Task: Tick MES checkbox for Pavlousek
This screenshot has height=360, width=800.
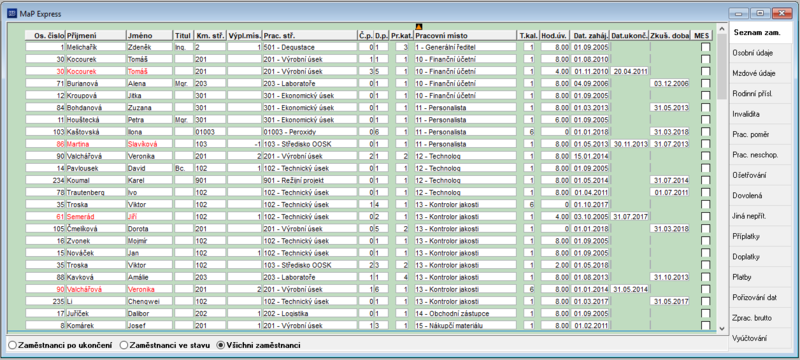Action: [705, 168]
